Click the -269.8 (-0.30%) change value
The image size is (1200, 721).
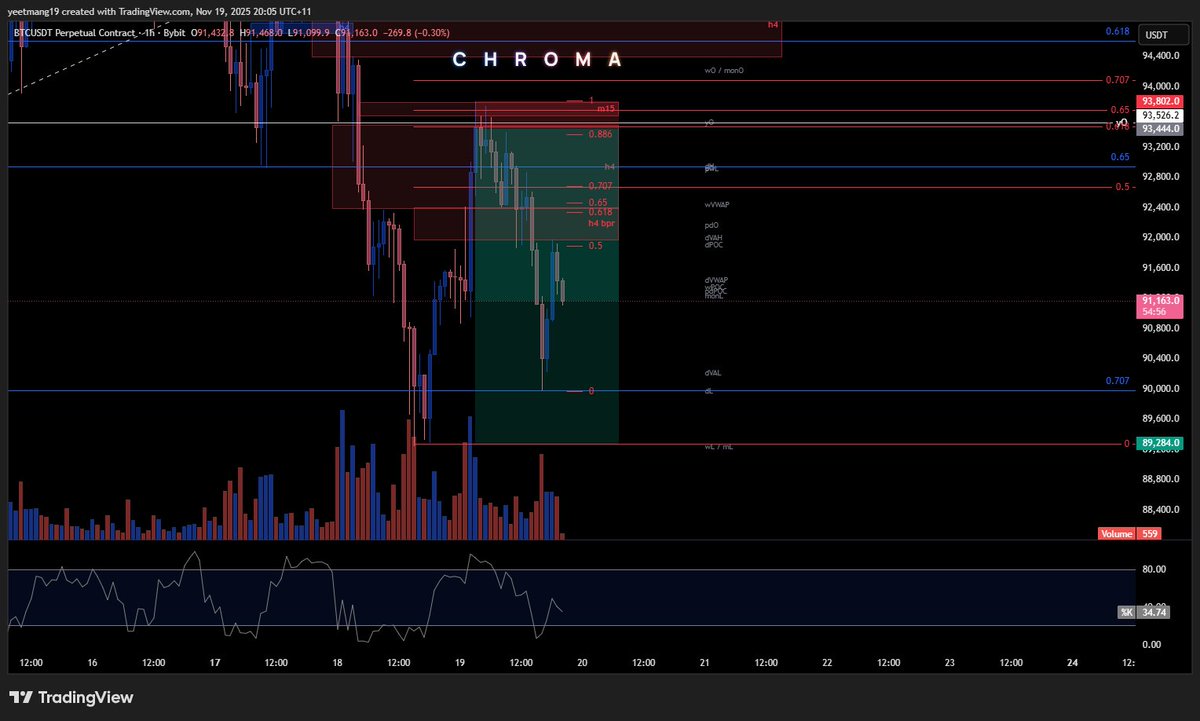(416, 32)
